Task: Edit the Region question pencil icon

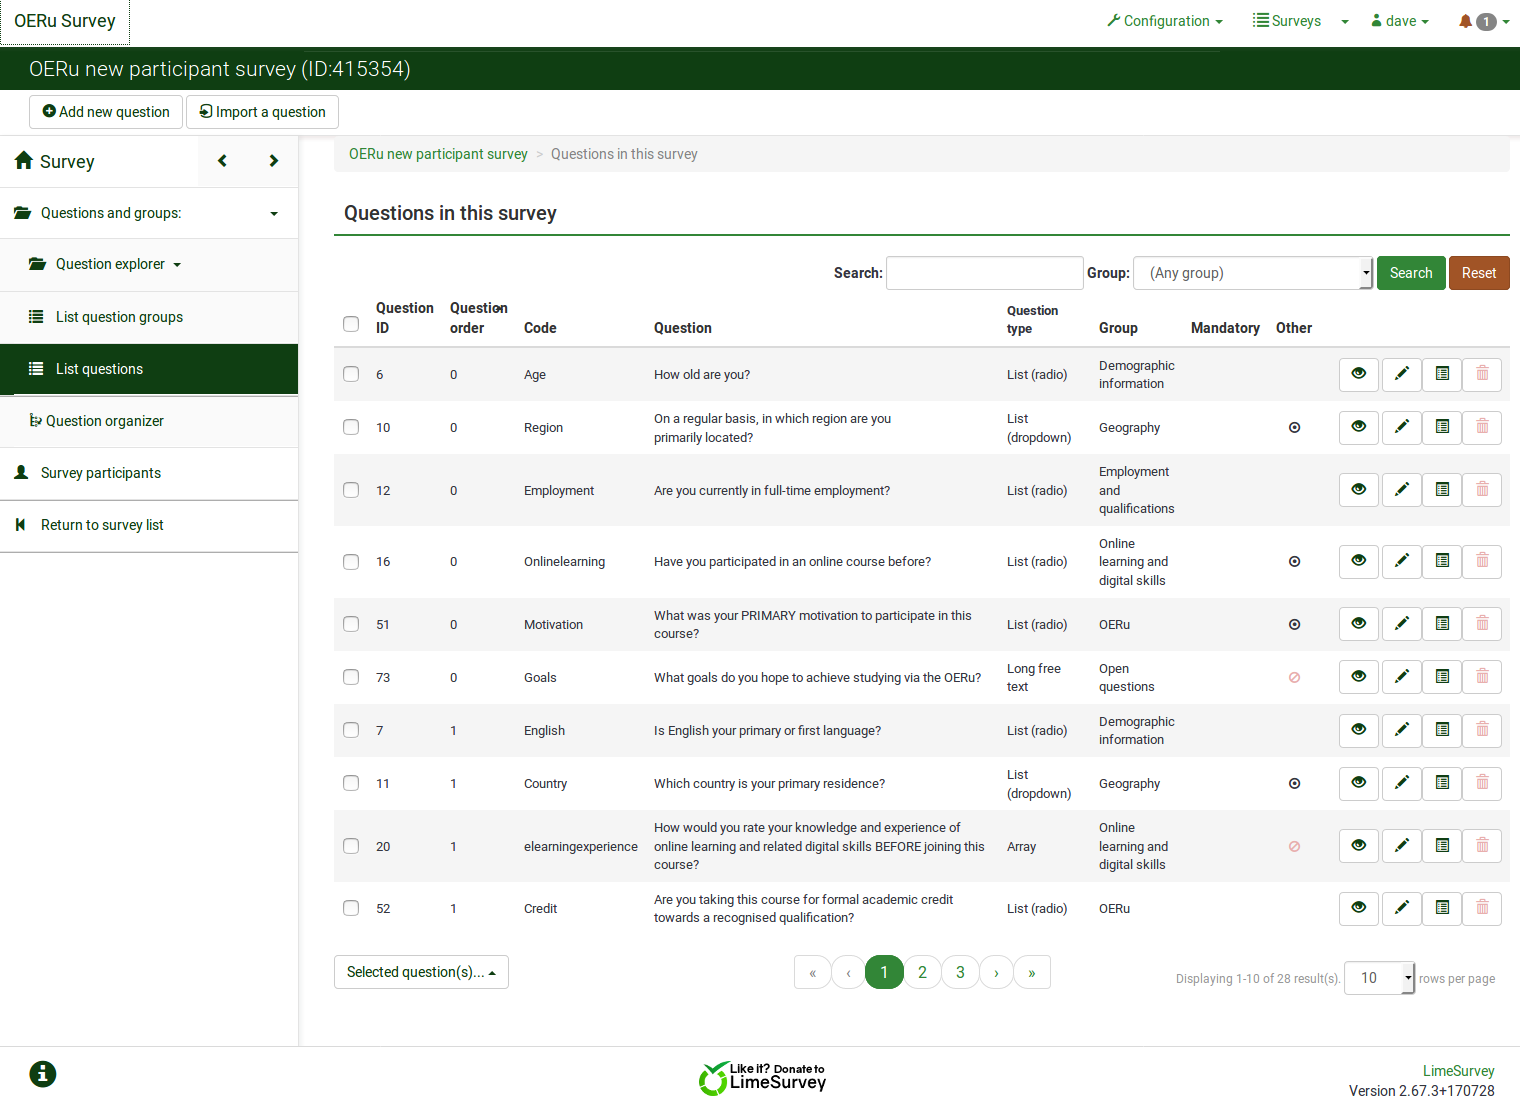Action: [1402, 427]
